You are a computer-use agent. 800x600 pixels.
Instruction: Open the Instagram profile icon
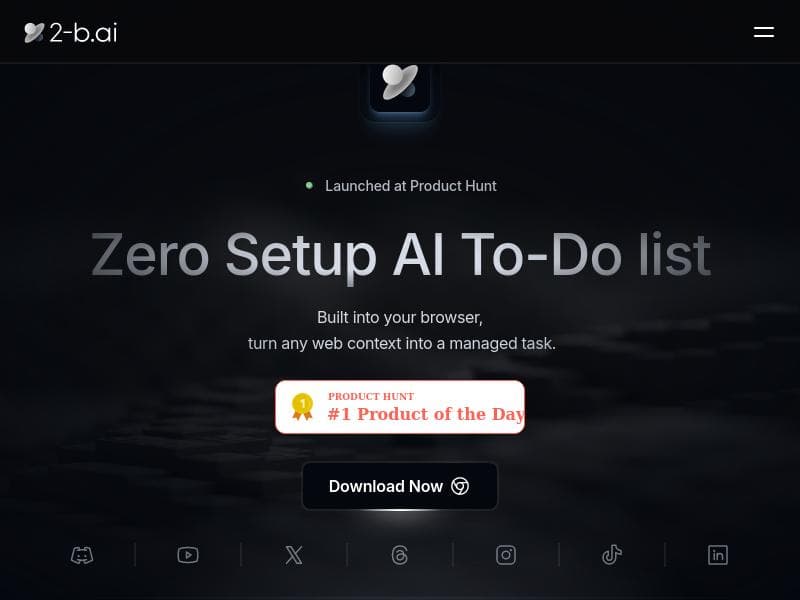506,555
